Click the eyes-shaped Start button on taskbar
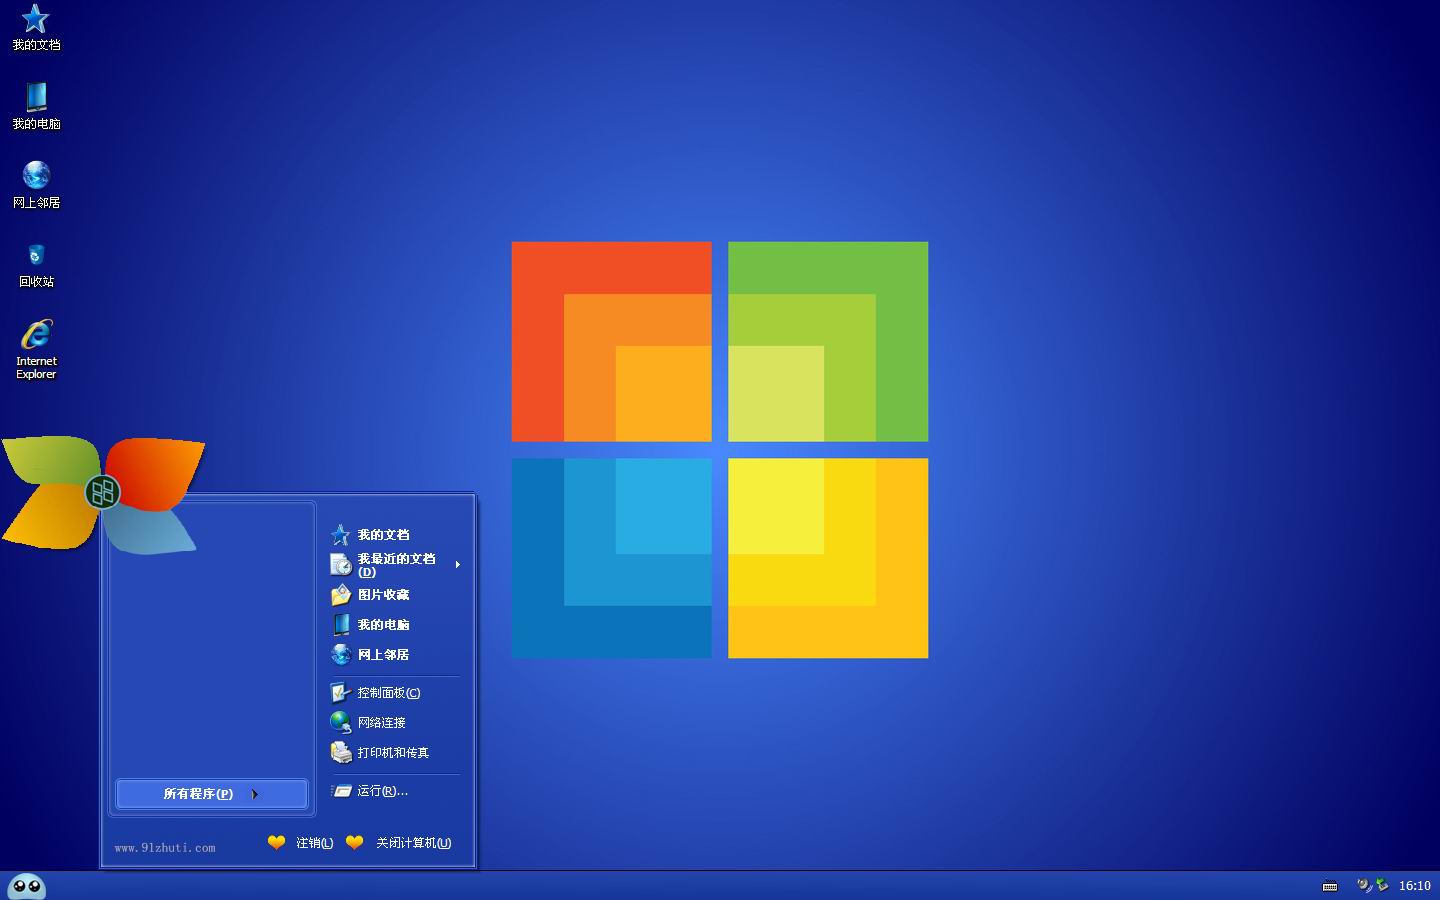The height and width of the screenshot is (900, 1440). coord(26,886)
